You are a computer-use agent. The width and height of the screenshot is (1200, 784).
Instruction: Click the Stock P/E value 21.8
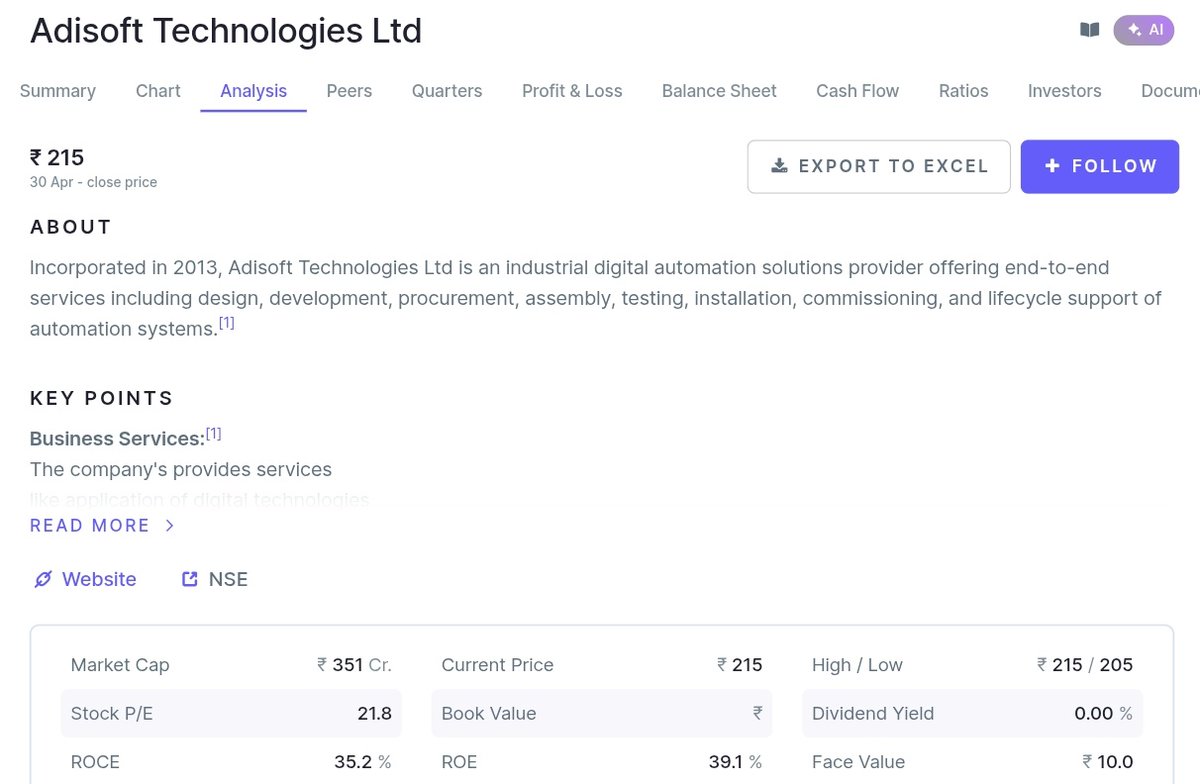tap(374, 714)
